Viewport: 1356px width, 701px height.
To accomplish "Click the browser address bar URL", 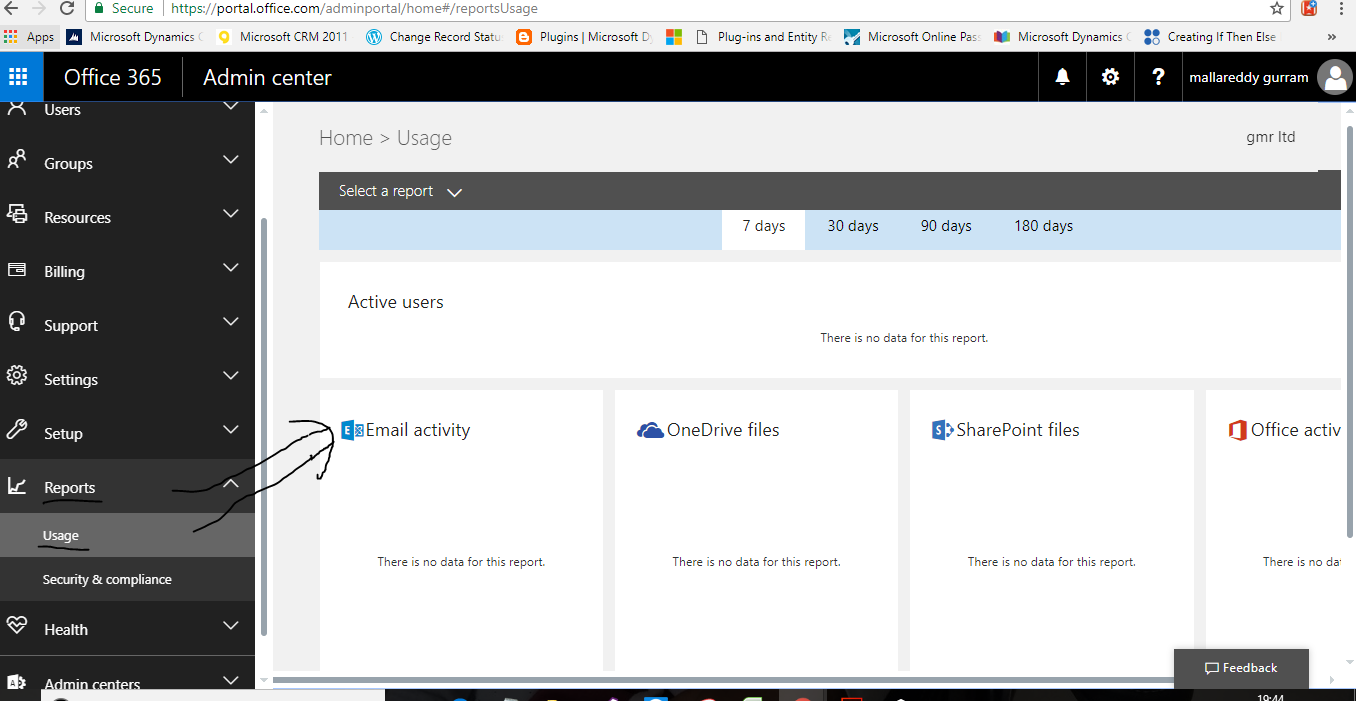I will pyautogui.click(x=353, y=8).
